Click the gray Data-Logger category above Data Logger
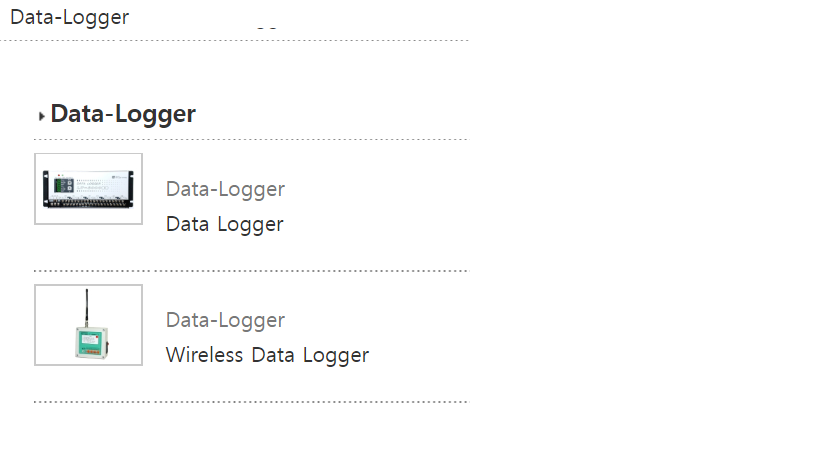This screenshot has width=819, height=460. pyautogui.click(x=225, y=189)
